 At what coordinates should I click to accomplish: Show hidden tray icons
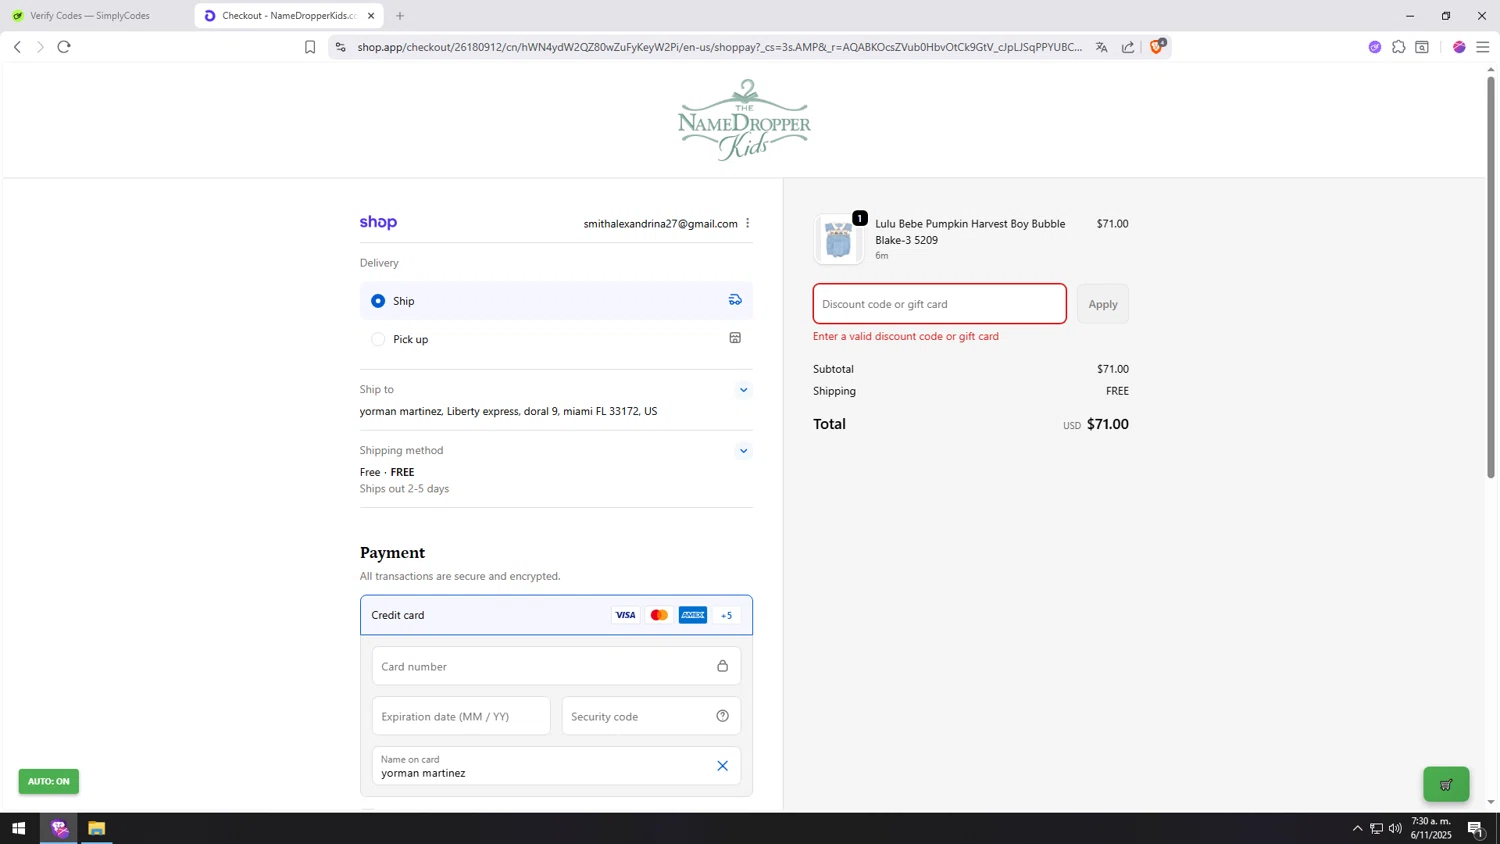pyautogui.click(x=1357, y=829)
